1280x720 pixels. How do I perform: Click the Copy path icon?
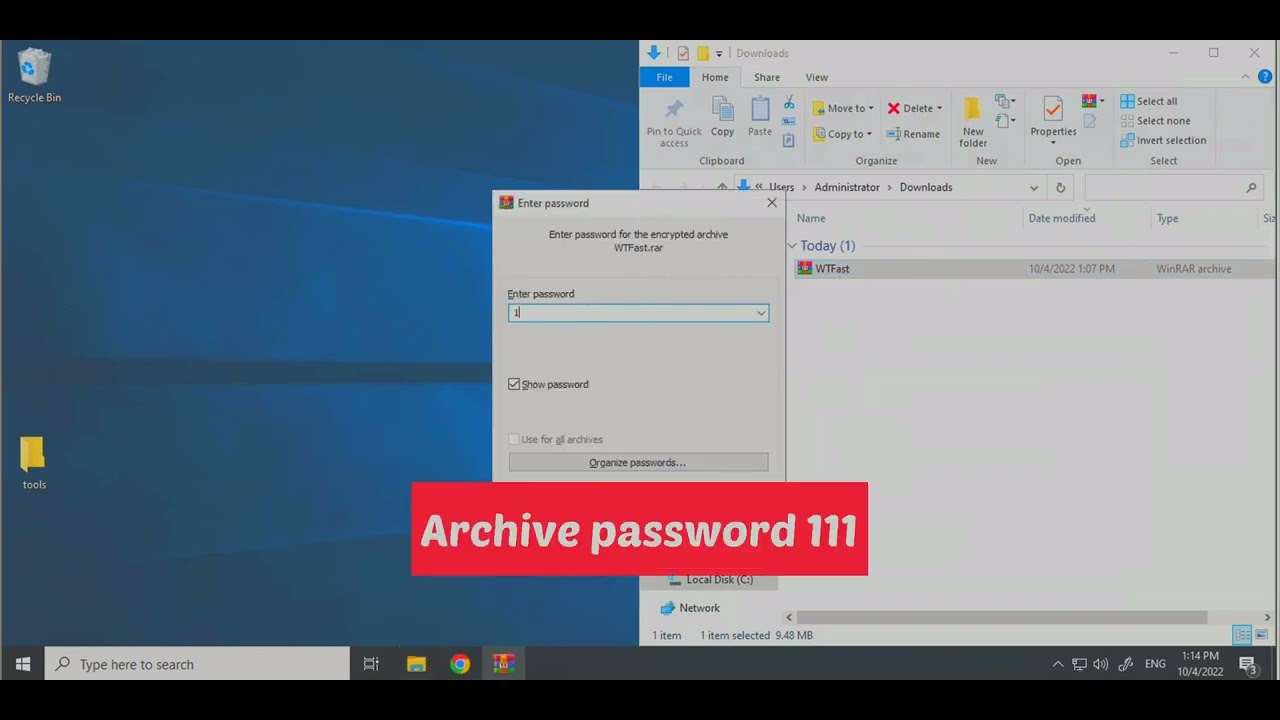point(789,121)
